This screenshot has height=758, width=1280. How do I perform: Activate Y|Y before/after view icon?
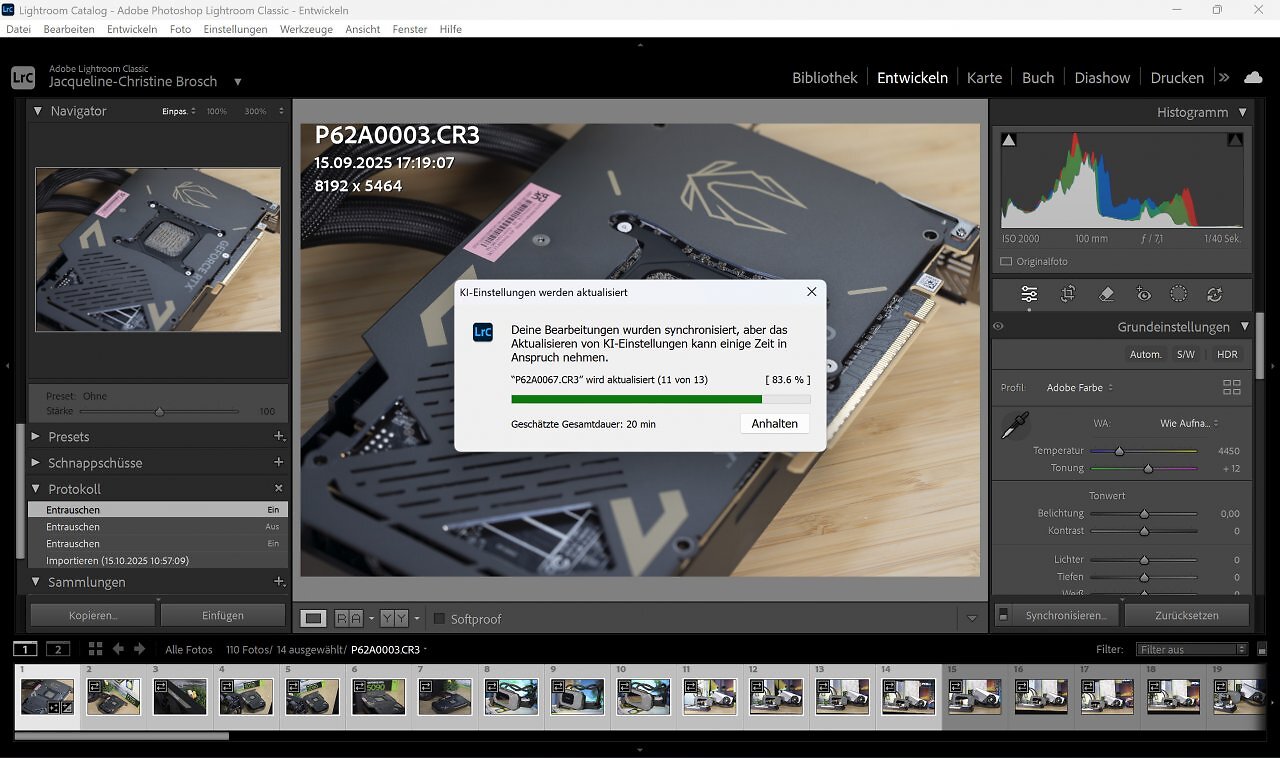[x=394, y=618]
